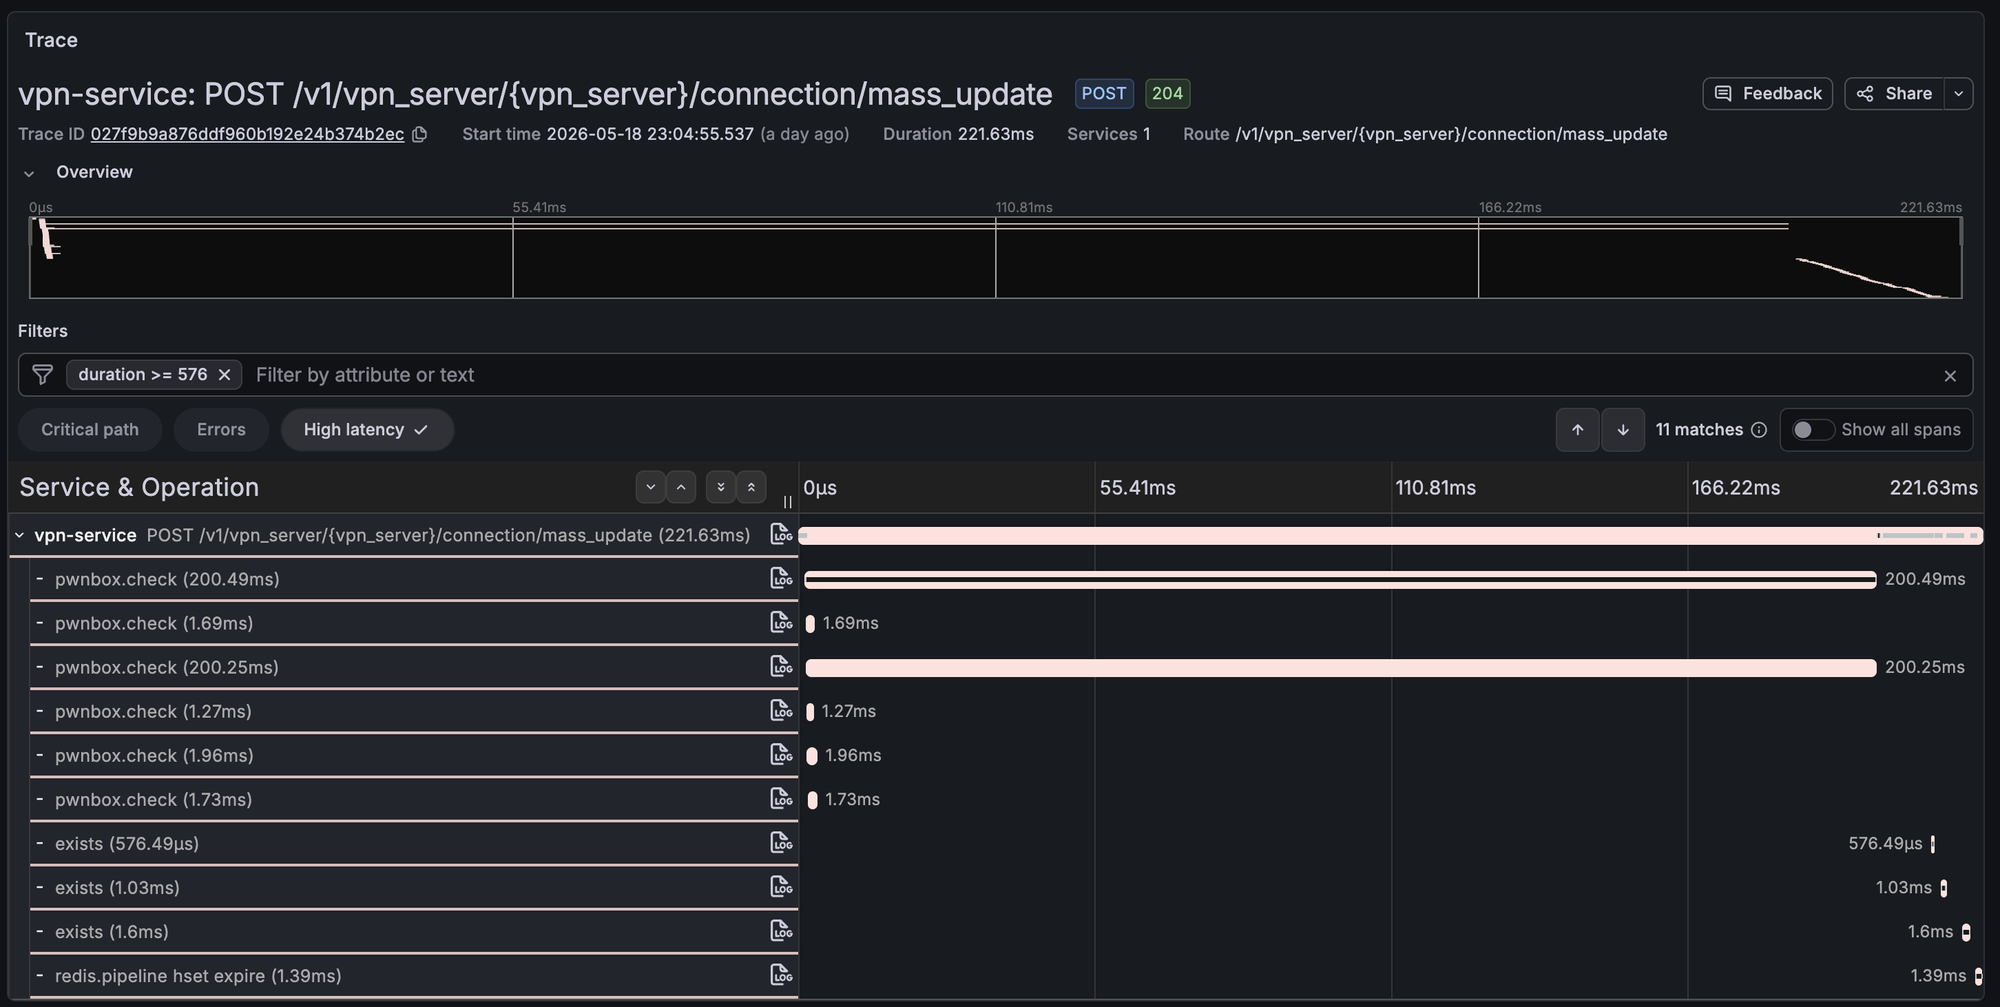This screenshot has height=1007, width=2000.
Task: Open the Share dropdown arrow
Action: [1958, 94]
